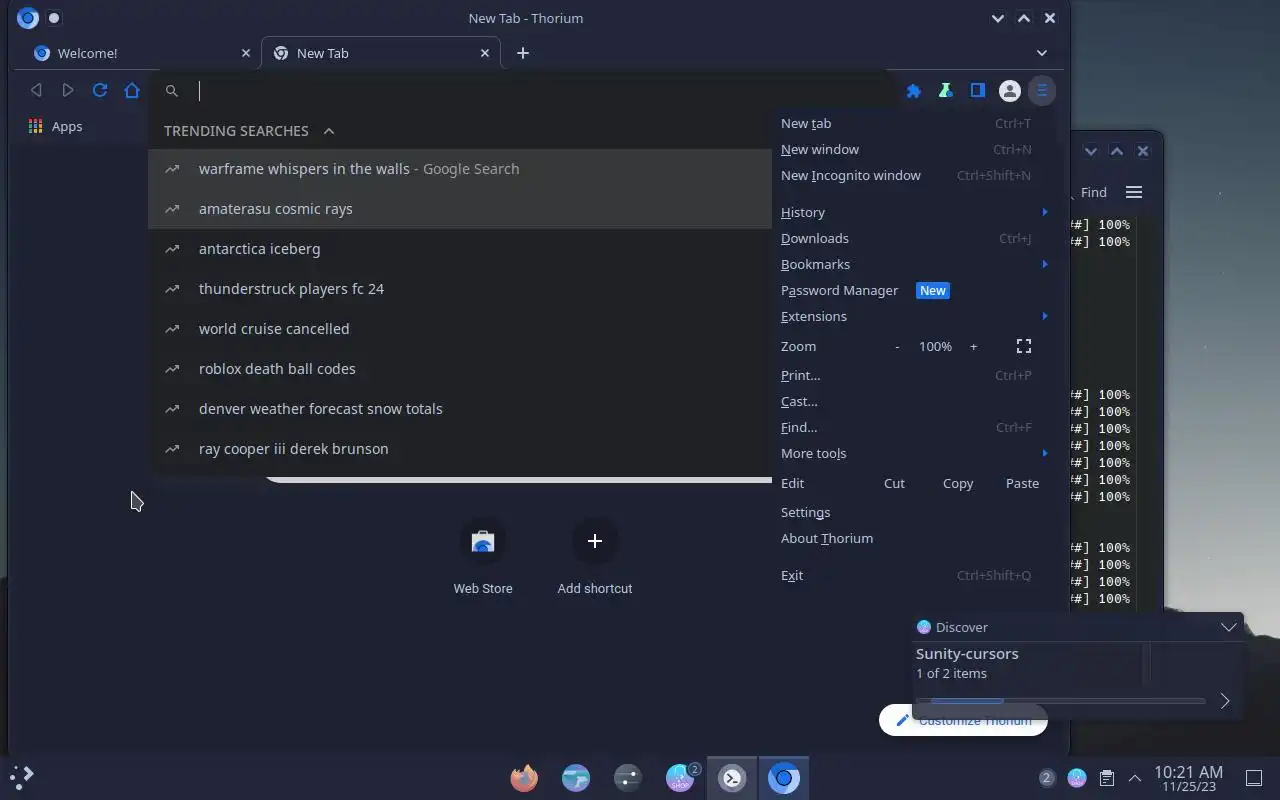Select 'antarctica iceberg' trending search
The width and height of the screenshot is (1280, 800).
pyautogui.click(x=460, y=249)
